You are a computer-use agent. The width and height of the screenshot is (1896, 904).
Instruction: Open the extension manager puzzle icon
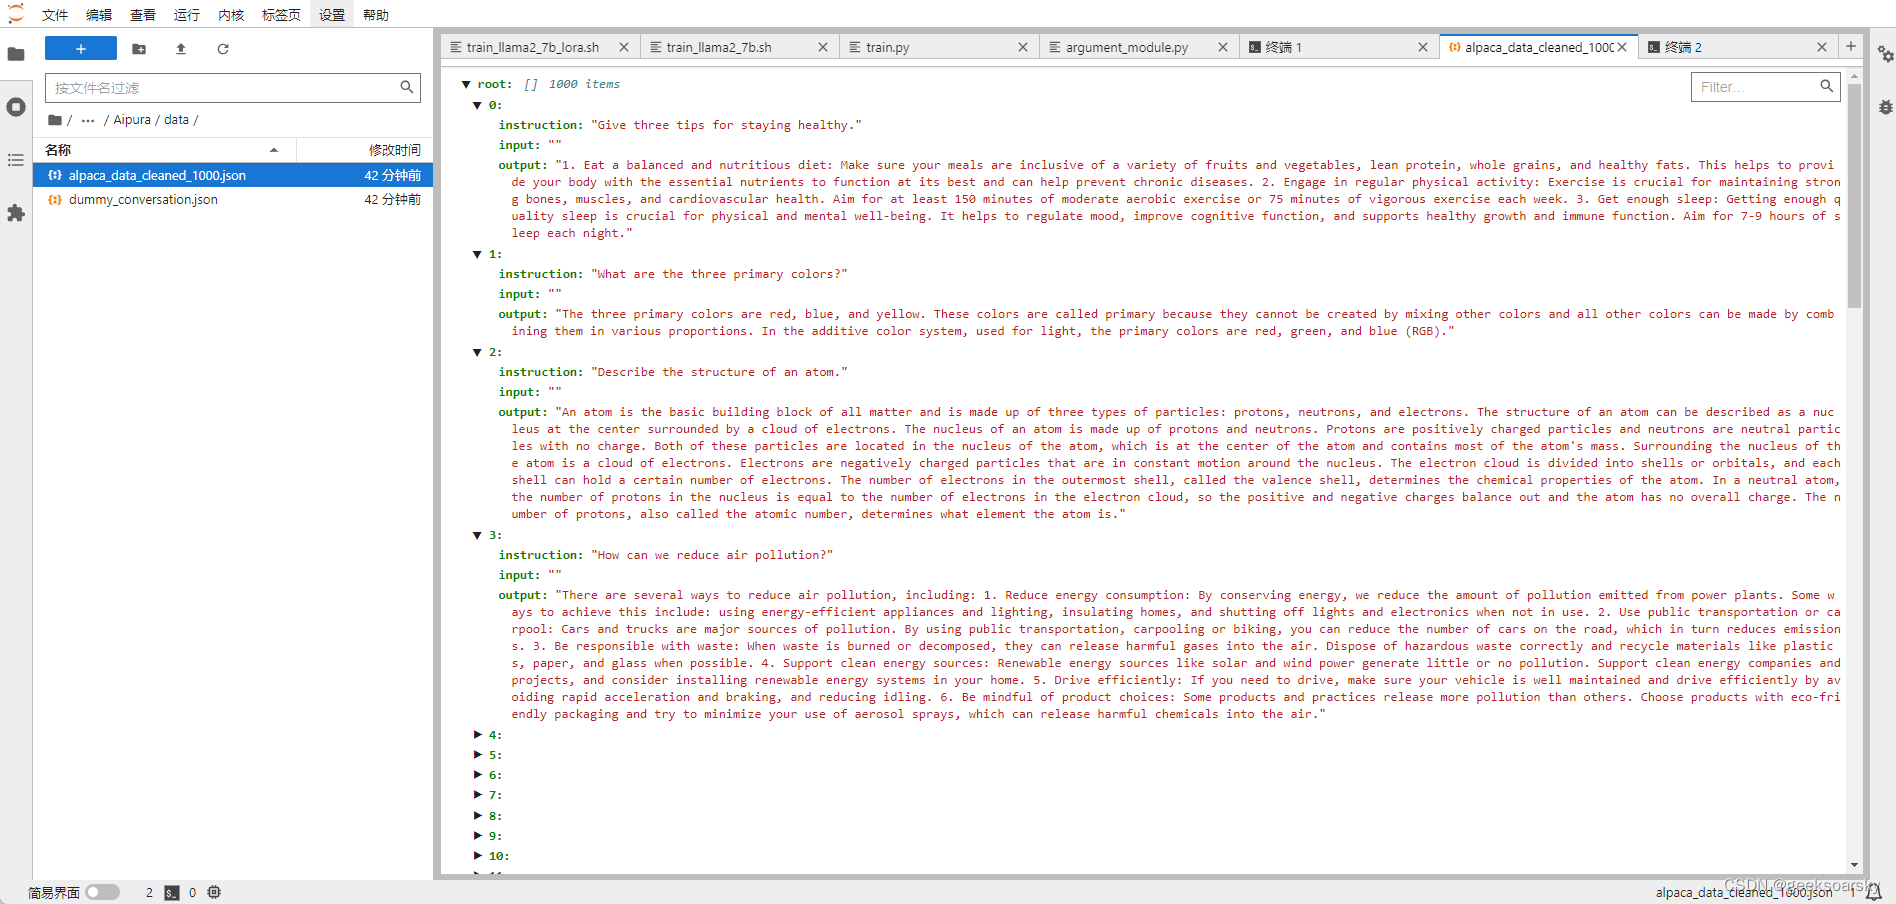click(16, 213)
